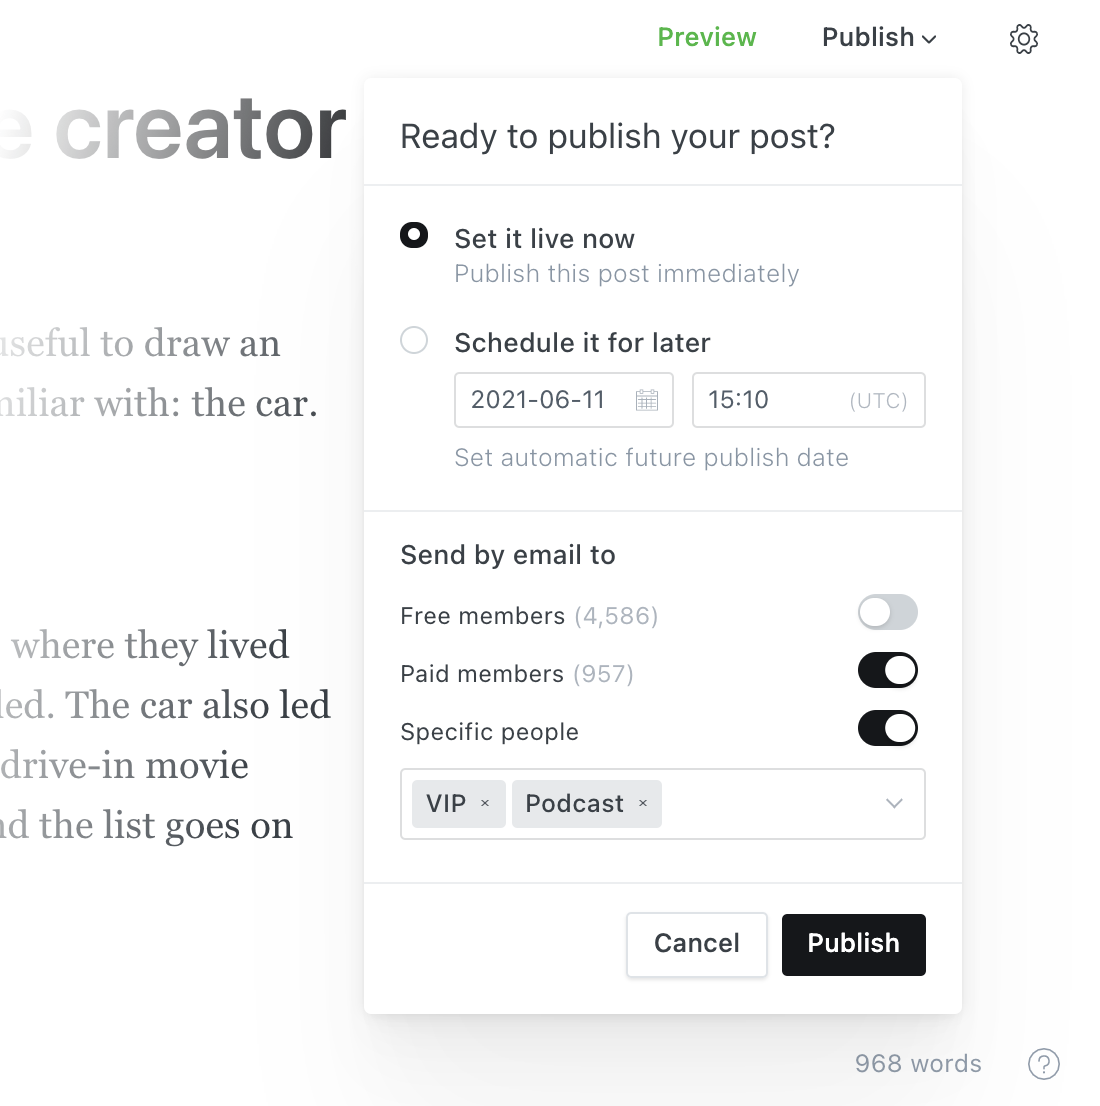Disable Paid members email toggle
This screenshot has height=1106, width=1100.
click(x=888, y=670)
